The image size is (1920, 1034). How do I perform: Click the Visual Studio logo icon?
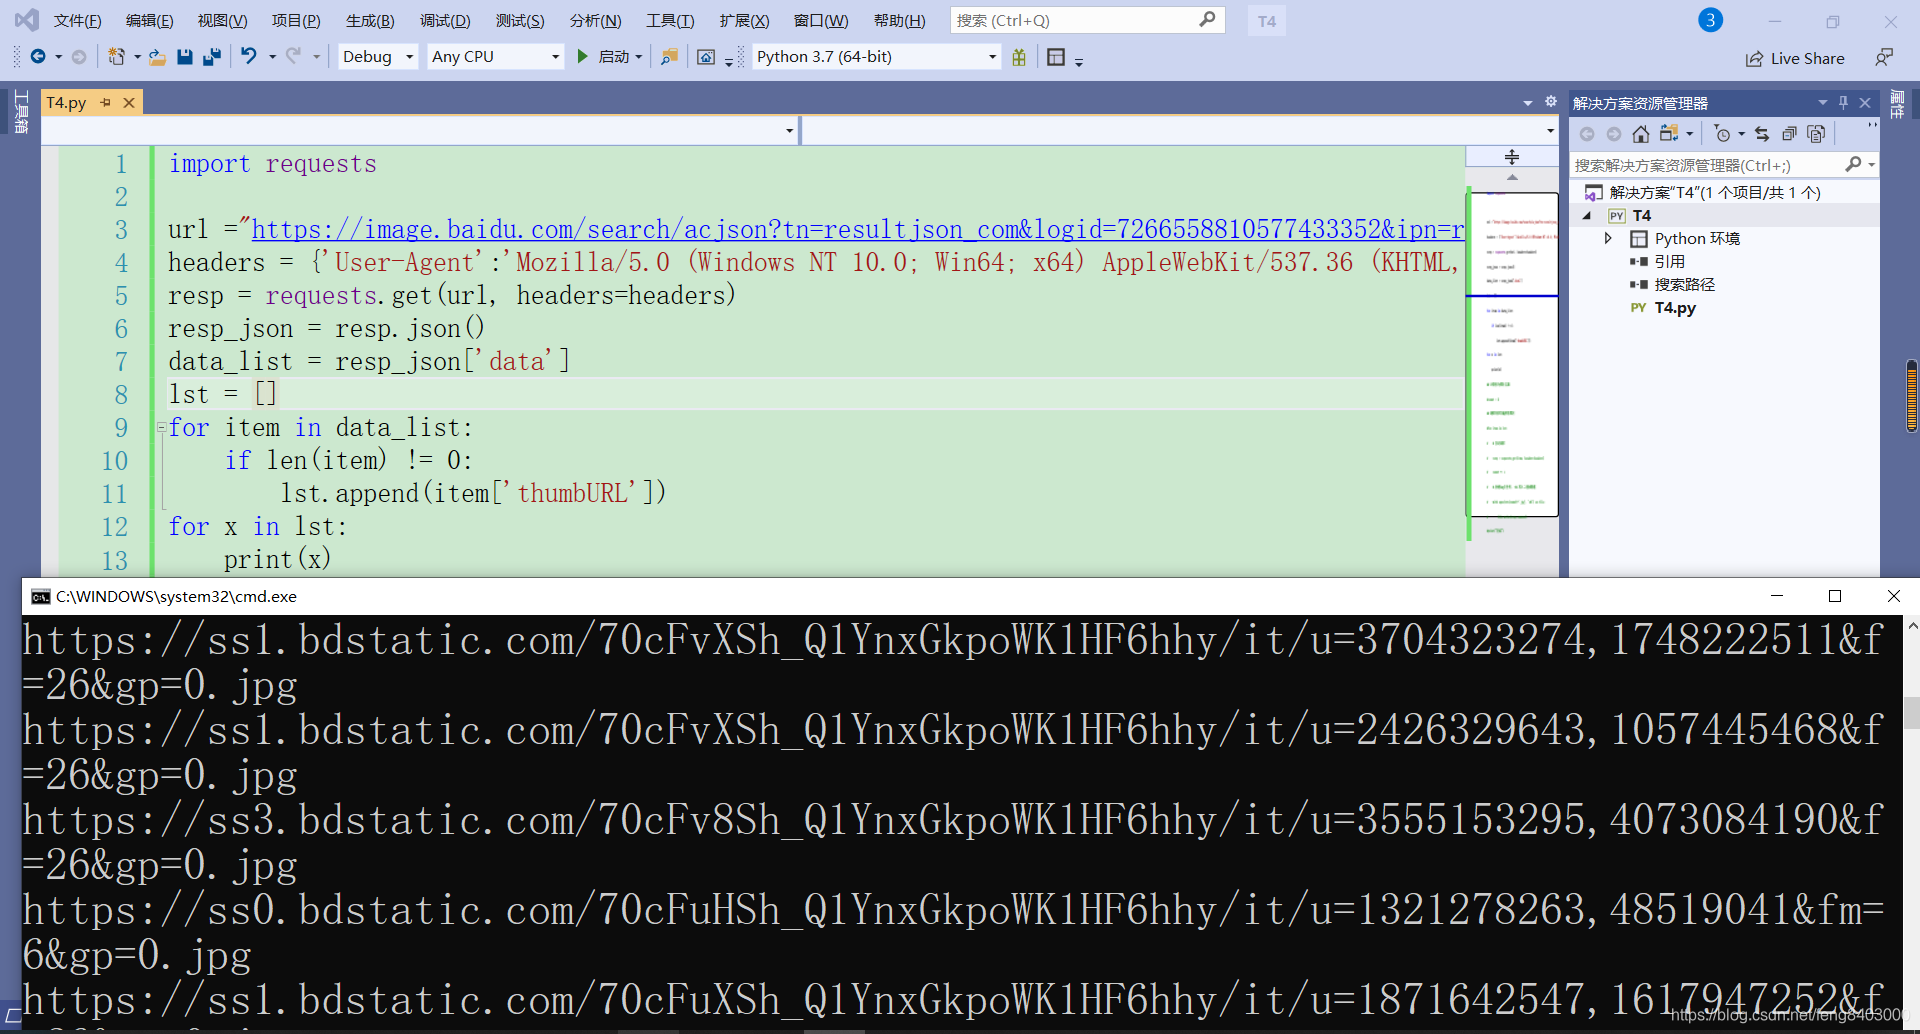click(27, 19)
